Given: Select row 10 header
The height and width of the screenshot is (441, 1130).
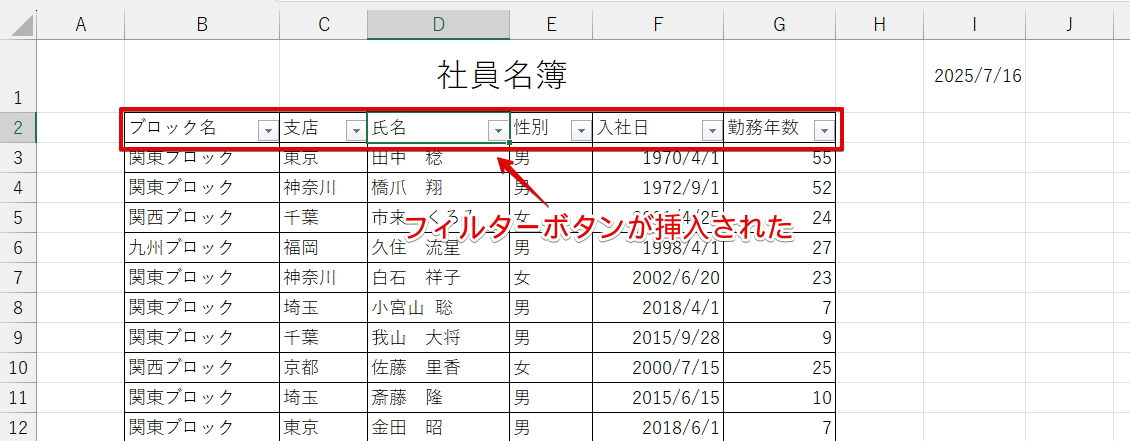Looking at the screenshot, I should (18, 368).
